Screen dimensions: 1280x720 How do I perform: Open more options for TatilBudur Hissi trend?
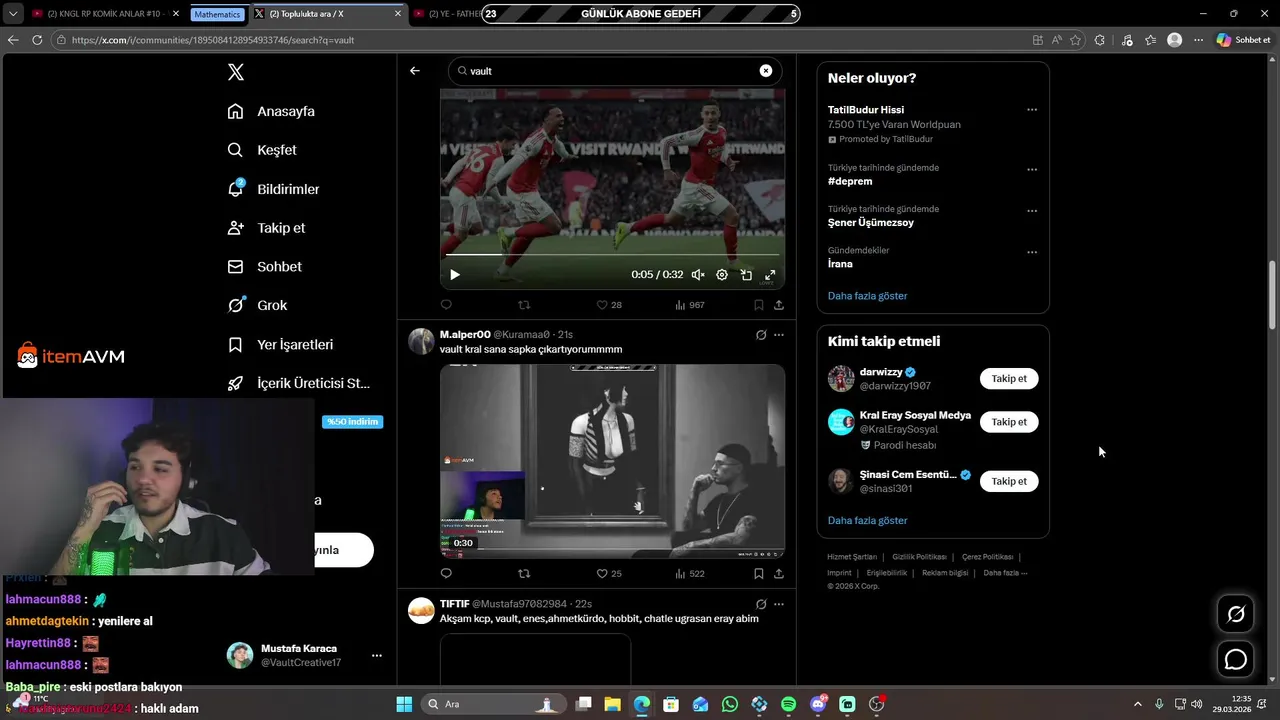tap(1032, 110)
